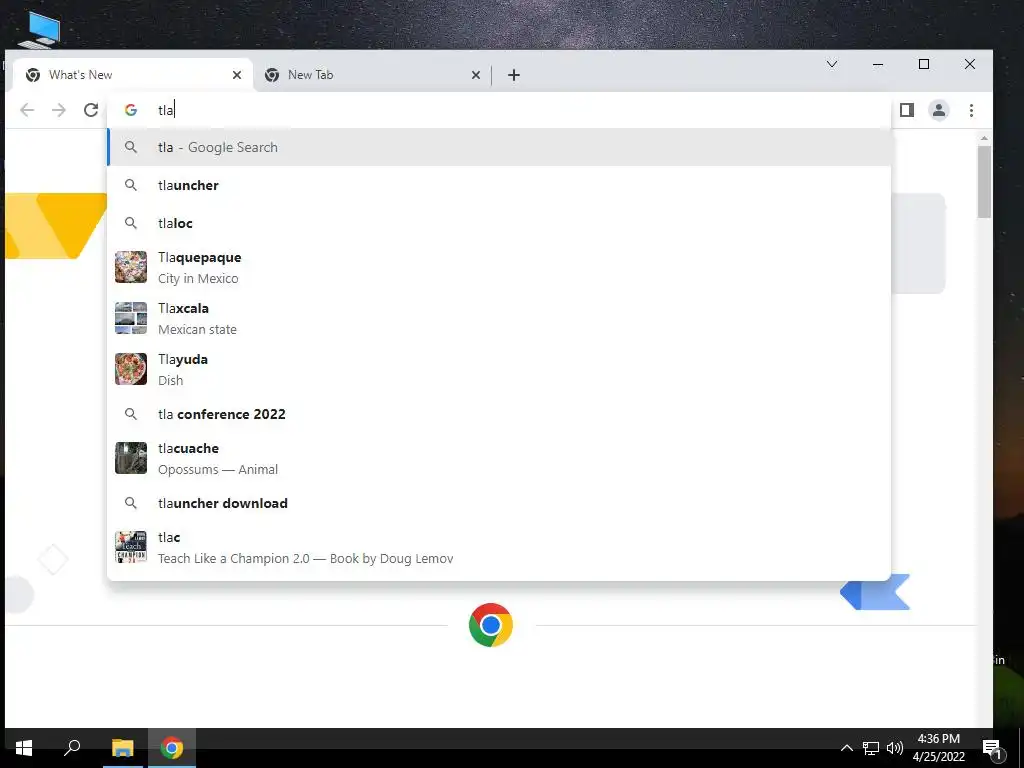1024x768 pixels.
Task: Click the Chrome logo on the page
Action: (490, 625)
